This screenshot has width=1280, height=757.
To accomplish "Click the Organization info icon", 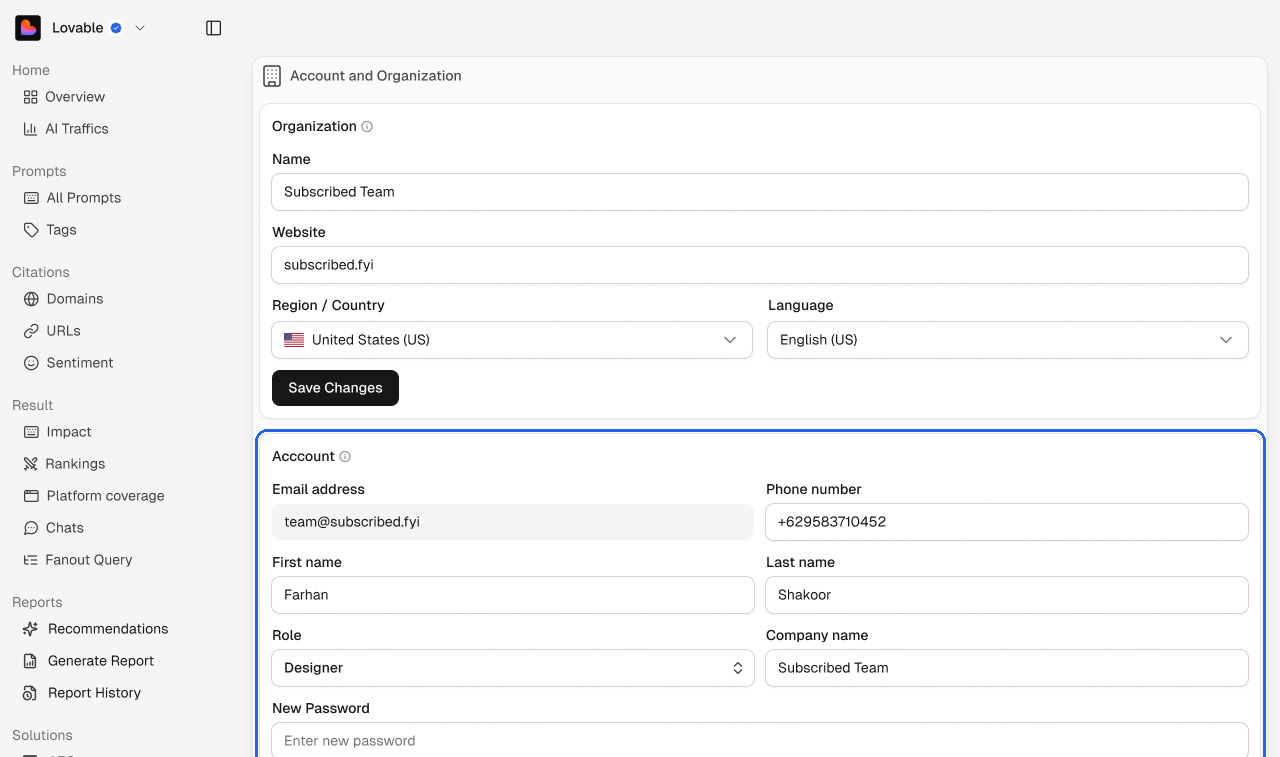I will [367, 127].
